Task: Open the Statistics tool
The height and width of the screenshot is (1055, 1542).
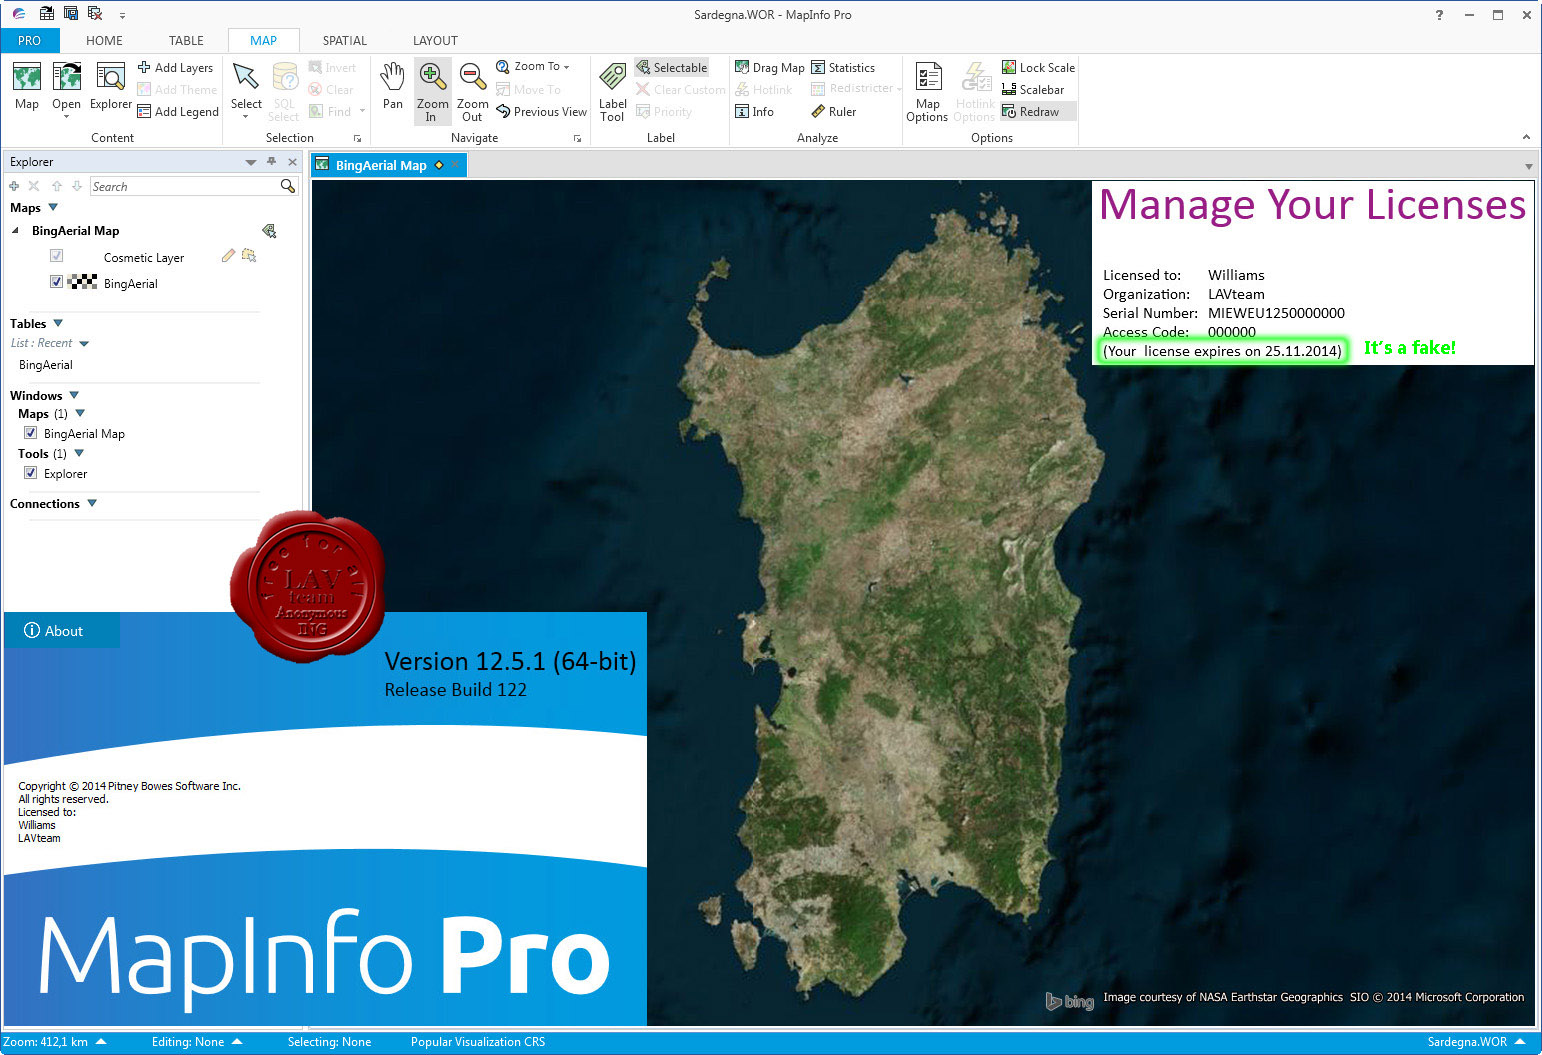Action: [x=843, y=68]
